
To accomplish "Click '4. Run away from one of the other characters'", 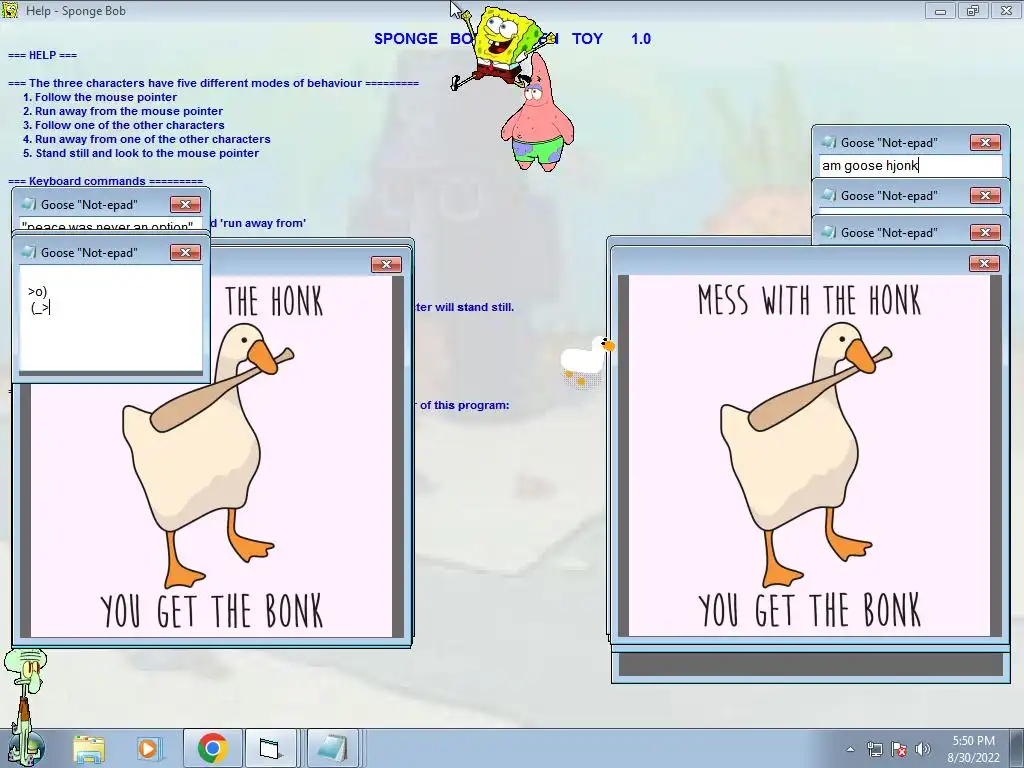I will point(146,139).
